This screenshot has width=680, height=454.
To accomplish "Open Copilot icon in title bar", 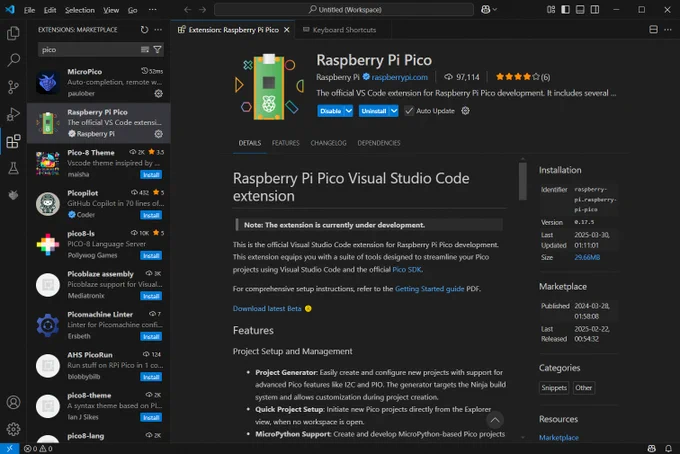I will pos(485,10).
